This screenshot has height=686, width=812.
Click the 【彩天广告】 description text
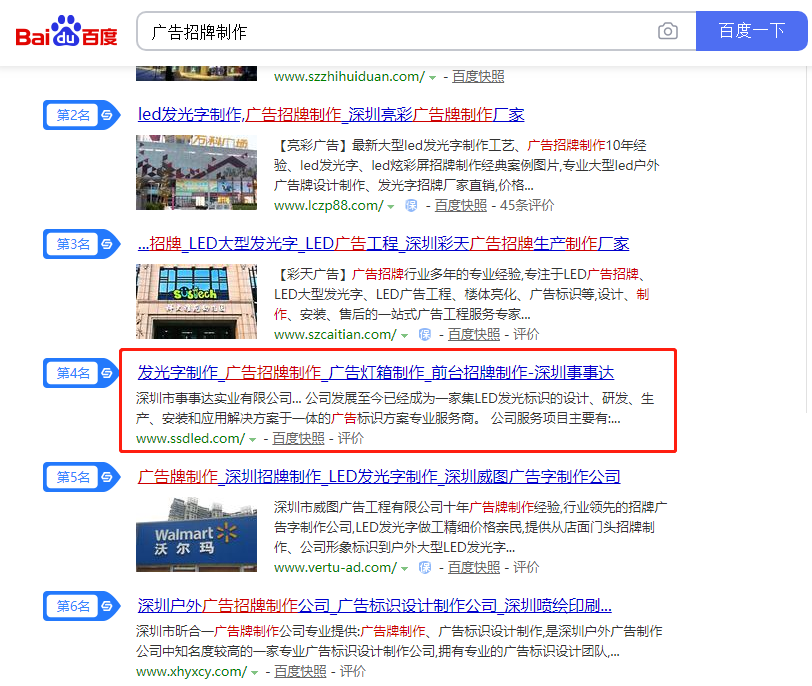461,294
